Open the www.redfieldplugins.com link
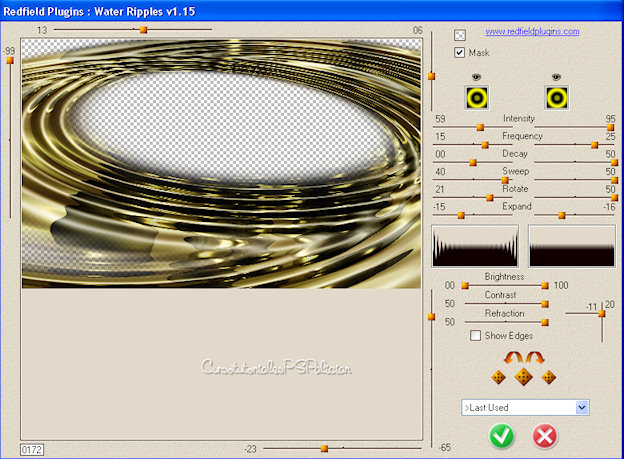Viewport: 624px width, 459px height. (x=532, y=32)
